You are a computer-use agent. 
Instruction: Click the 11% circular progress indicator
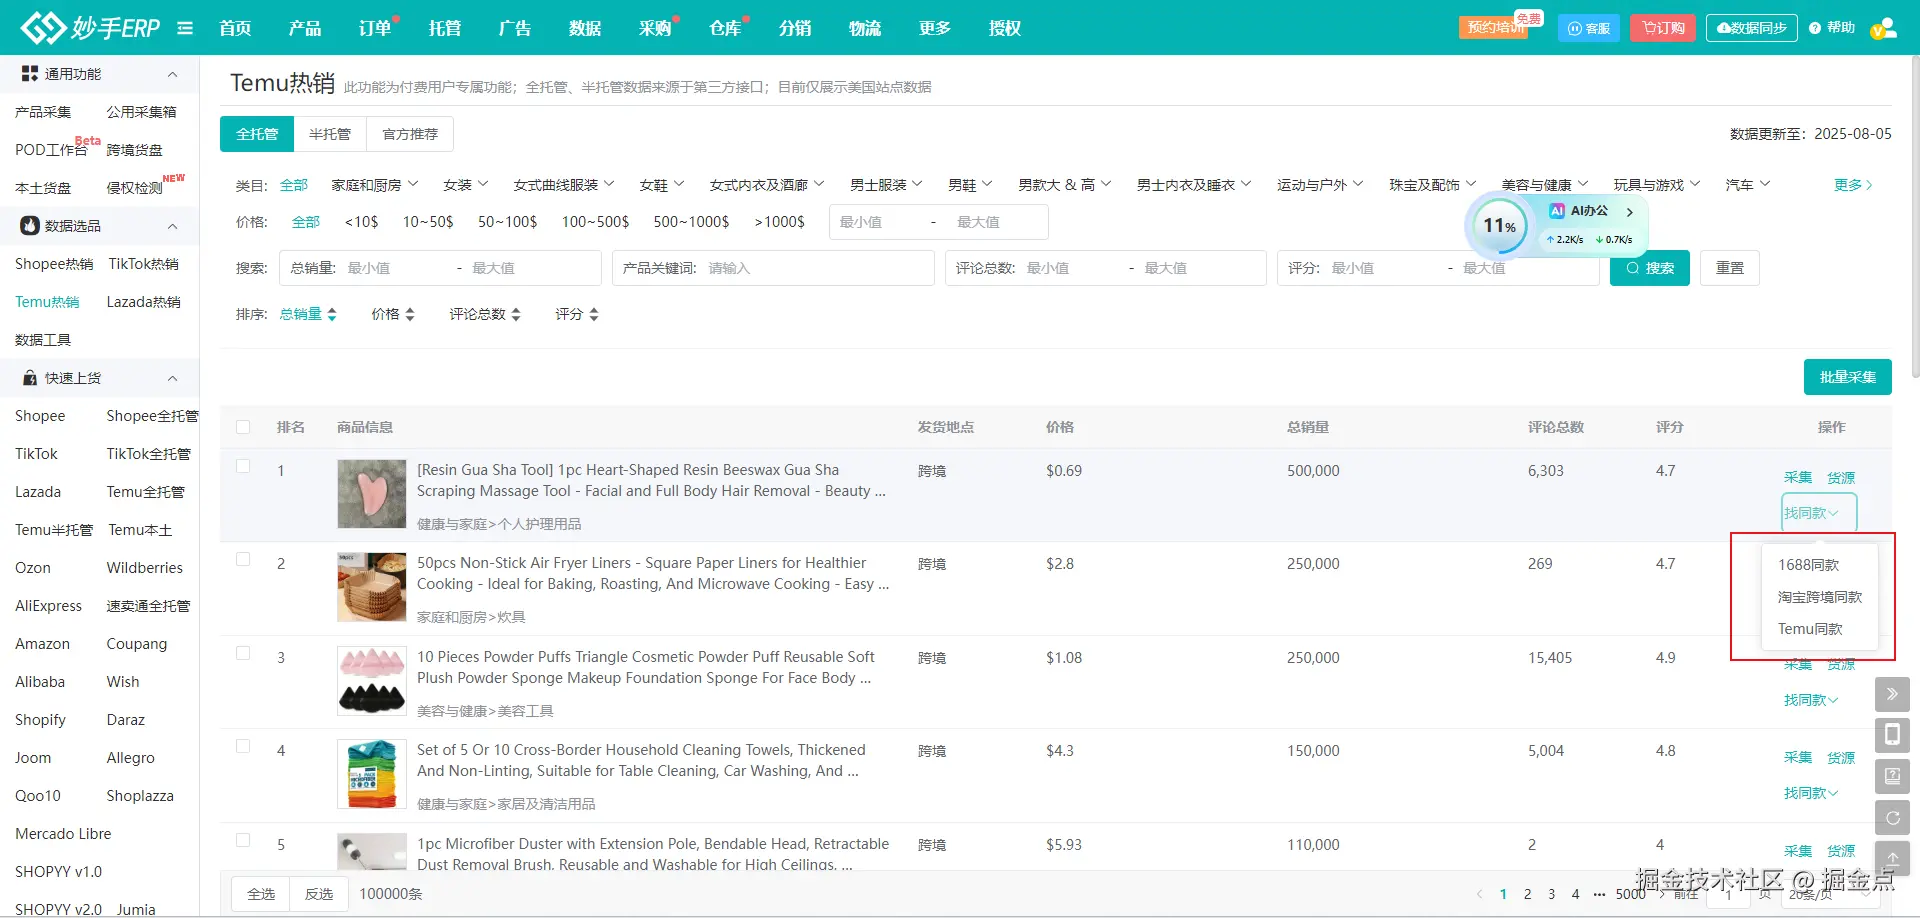click(x=1499, y=226)
